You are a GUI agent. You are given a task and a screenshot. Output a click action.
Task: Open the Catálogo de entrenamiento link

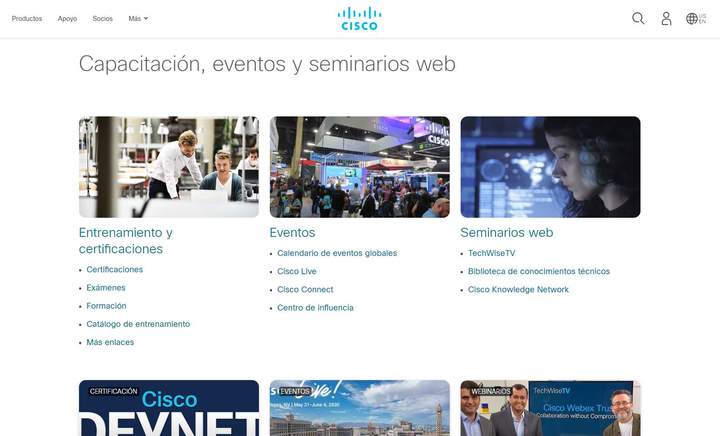(138, 324)
